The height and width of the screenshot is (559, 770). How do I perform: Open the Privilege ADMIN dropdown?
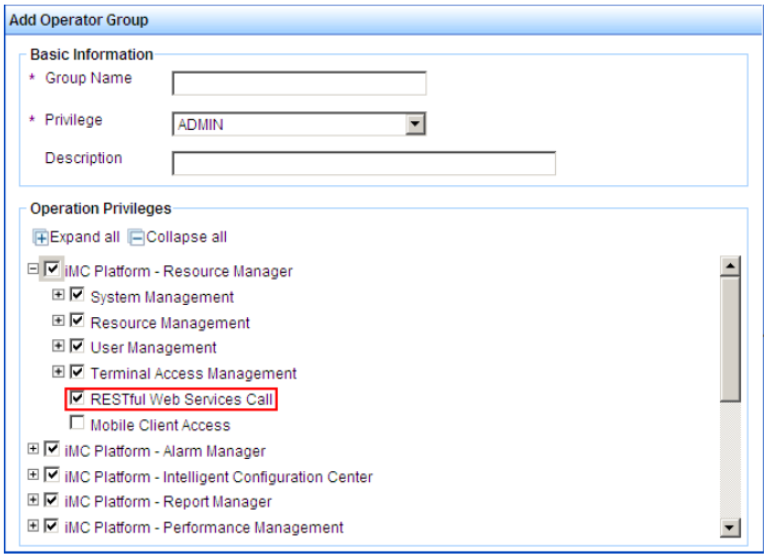(x=299, y=124)
